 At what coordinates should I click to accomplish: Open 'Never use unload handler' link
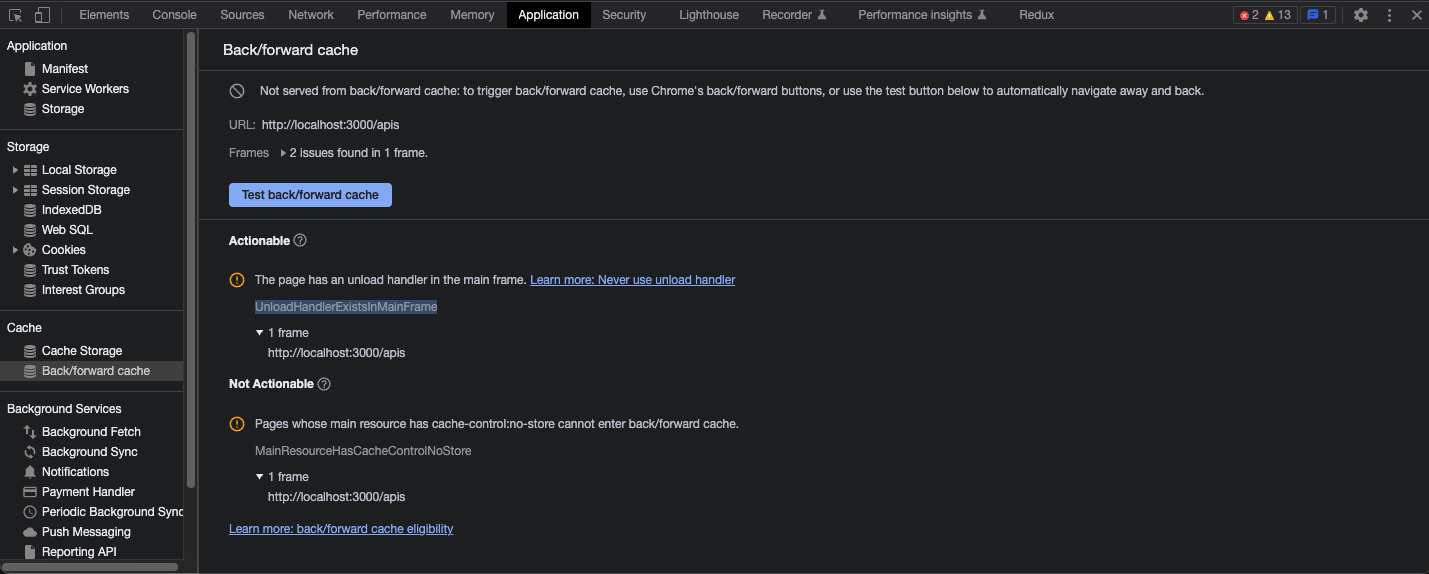click(x=633, y=280)
